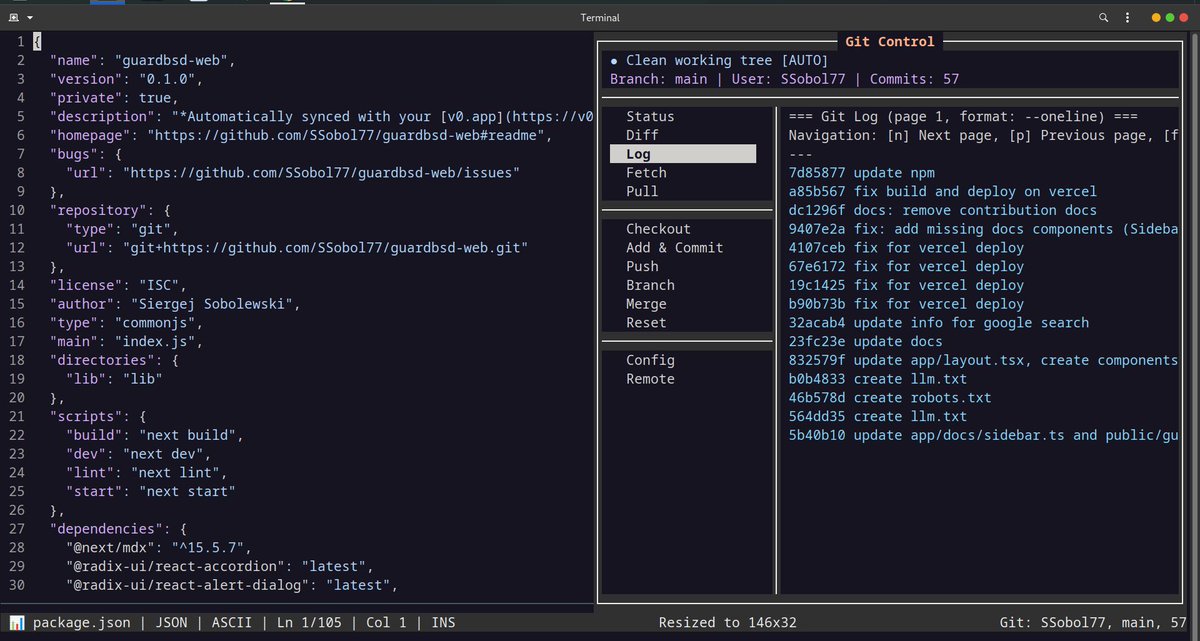Image resolution: width=1200 pixels, height=641 pixels.
Task: Select commit dc1296f remove contribution docs
Action: [942, 210]
